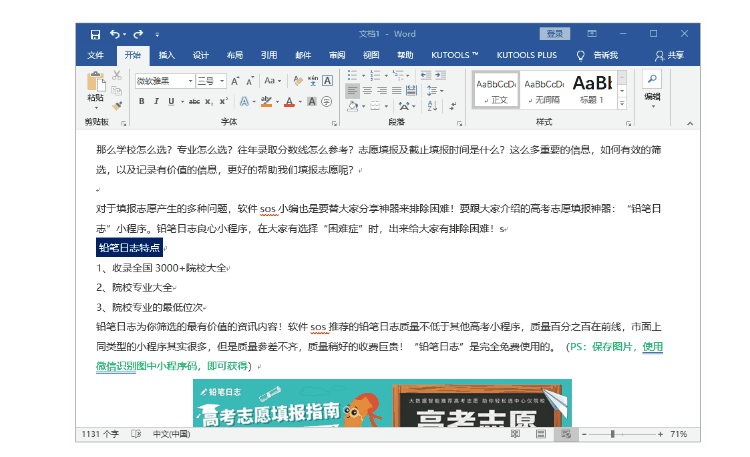The width and height of the screenshot is (750, 457).
Task: Click the Character Border icon
Action: coord(328,81)
